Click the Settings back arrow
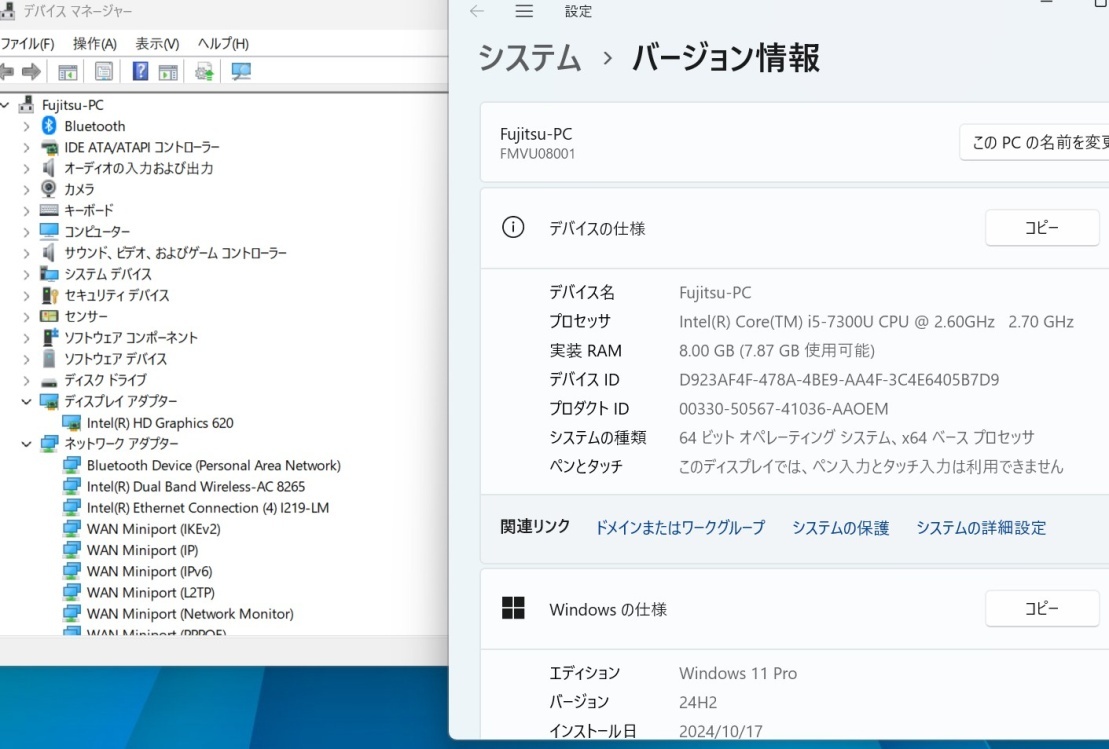 (477, 11)
